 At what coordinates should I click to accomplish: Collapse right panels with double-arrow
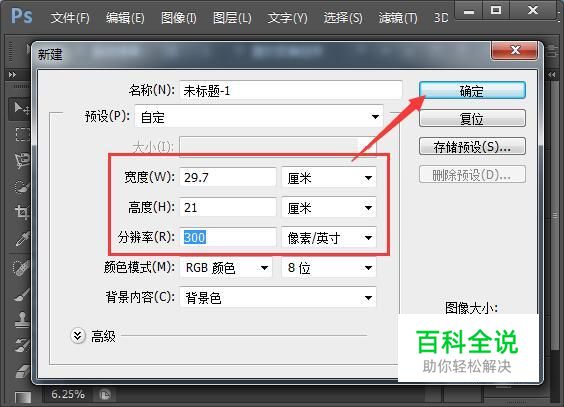(x=551, y=75)
